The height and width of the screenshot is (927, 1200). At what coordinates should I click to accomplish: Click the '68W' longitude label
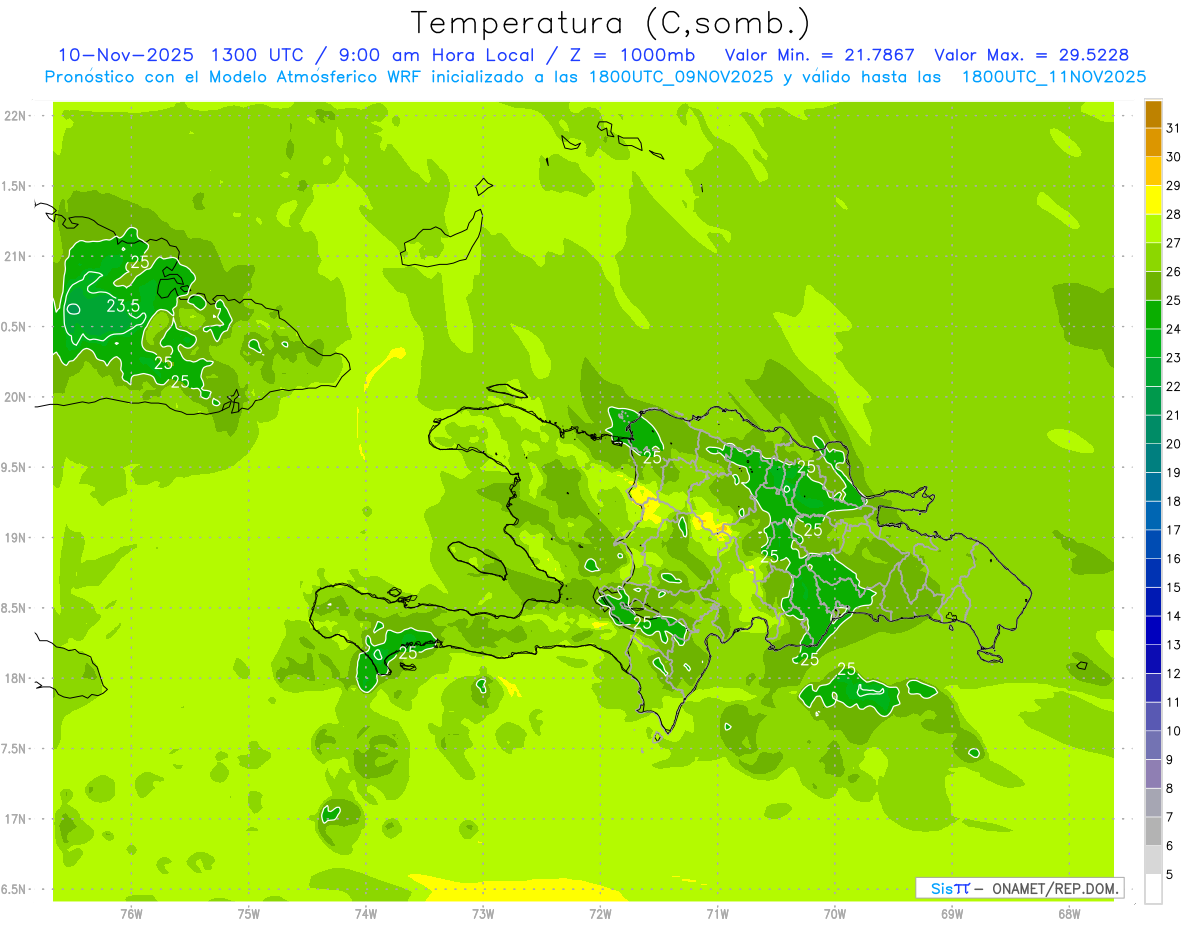point(1069,913)
